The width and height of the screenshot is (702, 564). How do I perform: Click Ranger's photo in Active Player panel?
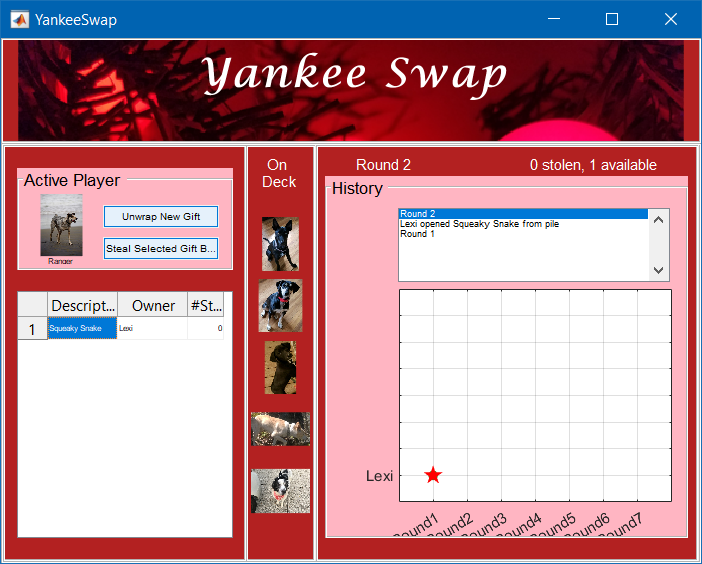(61, 224)
